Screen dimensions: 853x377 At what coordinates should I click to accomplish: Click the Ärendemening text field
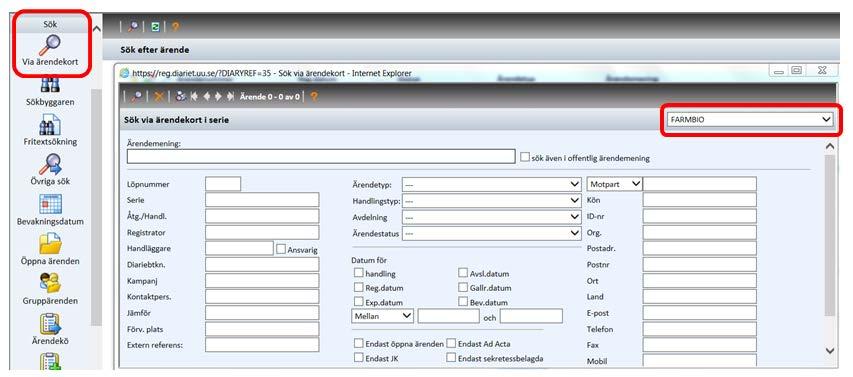pos(321,157)
